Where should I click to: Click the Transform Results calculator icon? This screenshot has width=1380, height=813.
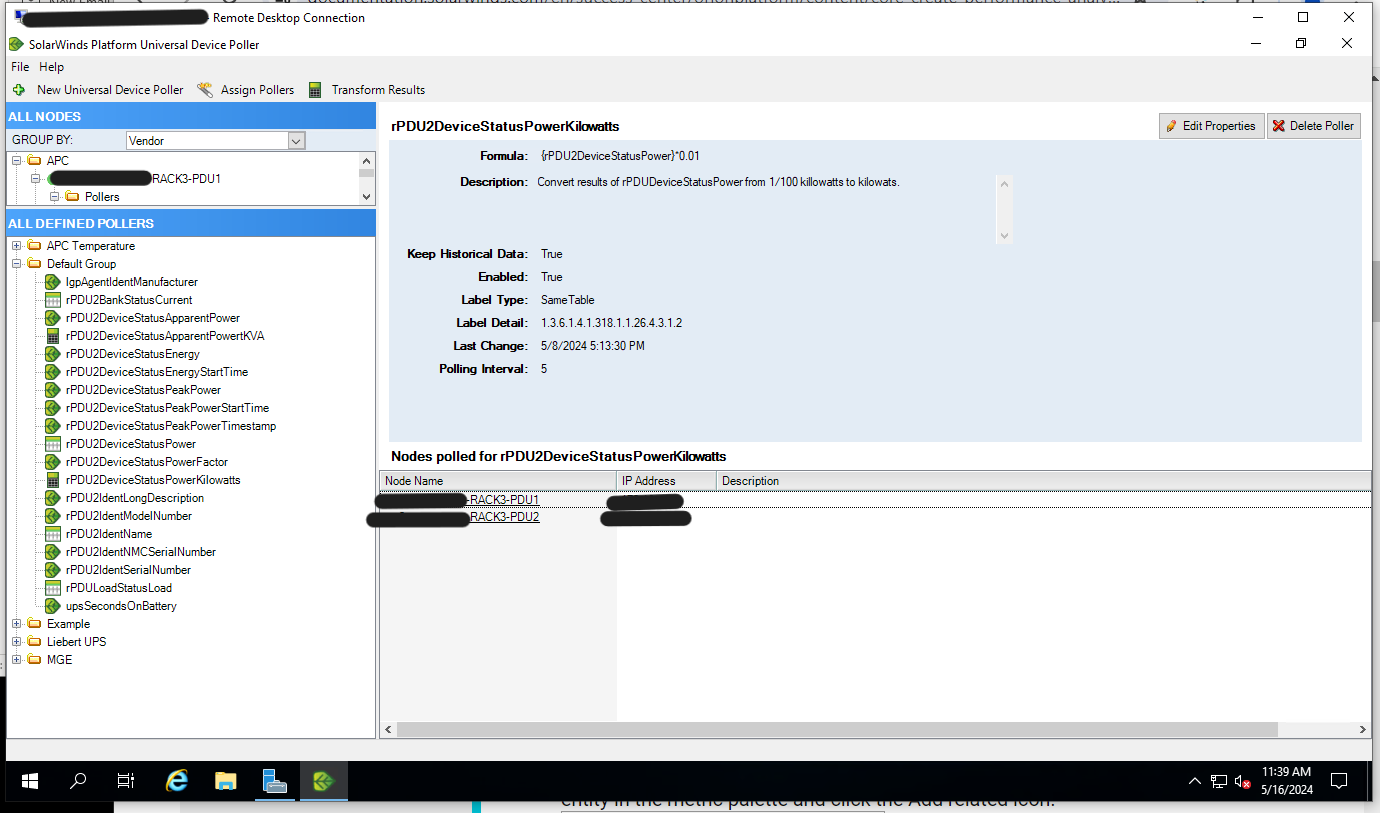[315, 90]
